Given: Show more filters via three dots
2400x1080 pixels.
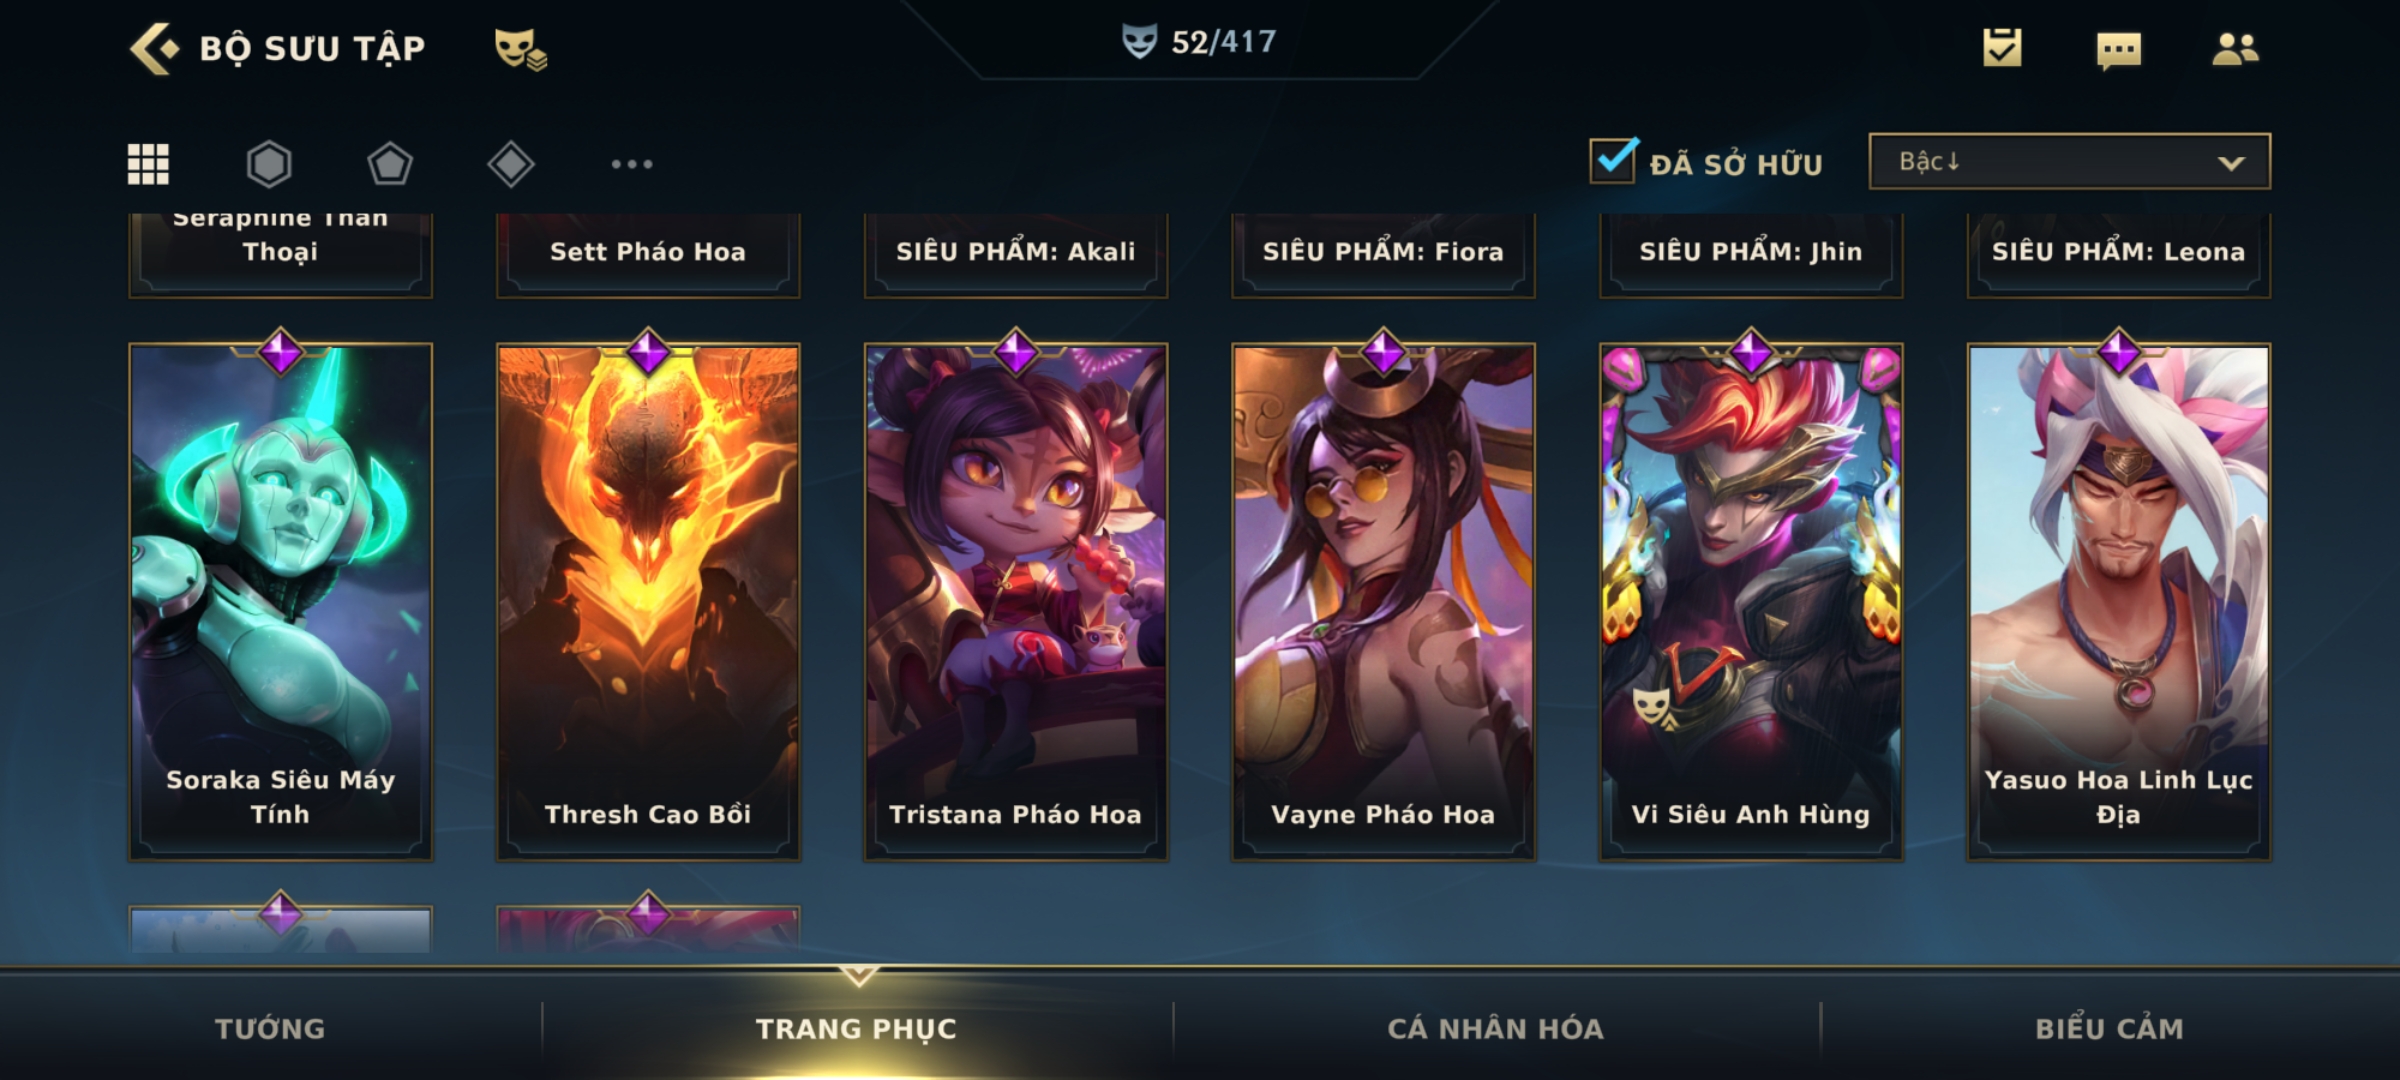Looking at the screenshot, I should pos(632,164).
